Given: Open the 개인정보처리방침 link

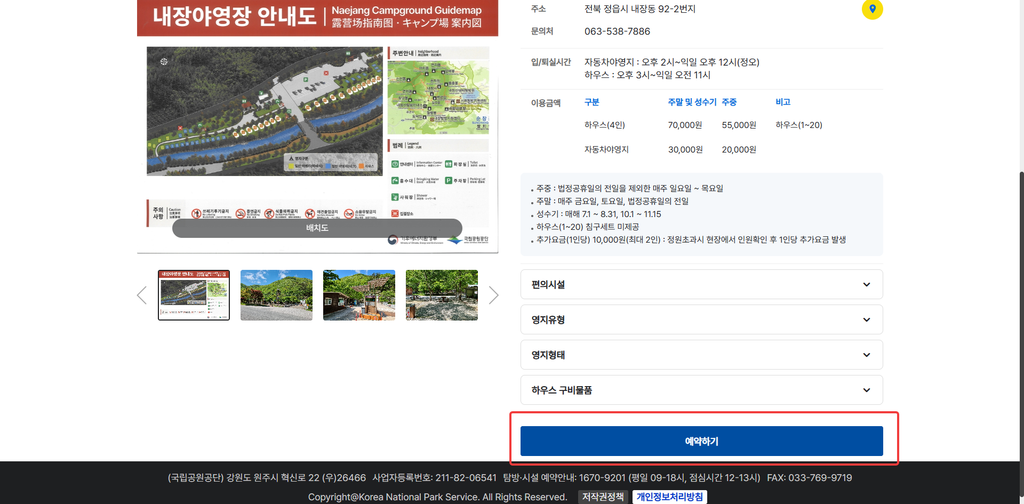Looking at the screenshot, I should coord(669,497).
